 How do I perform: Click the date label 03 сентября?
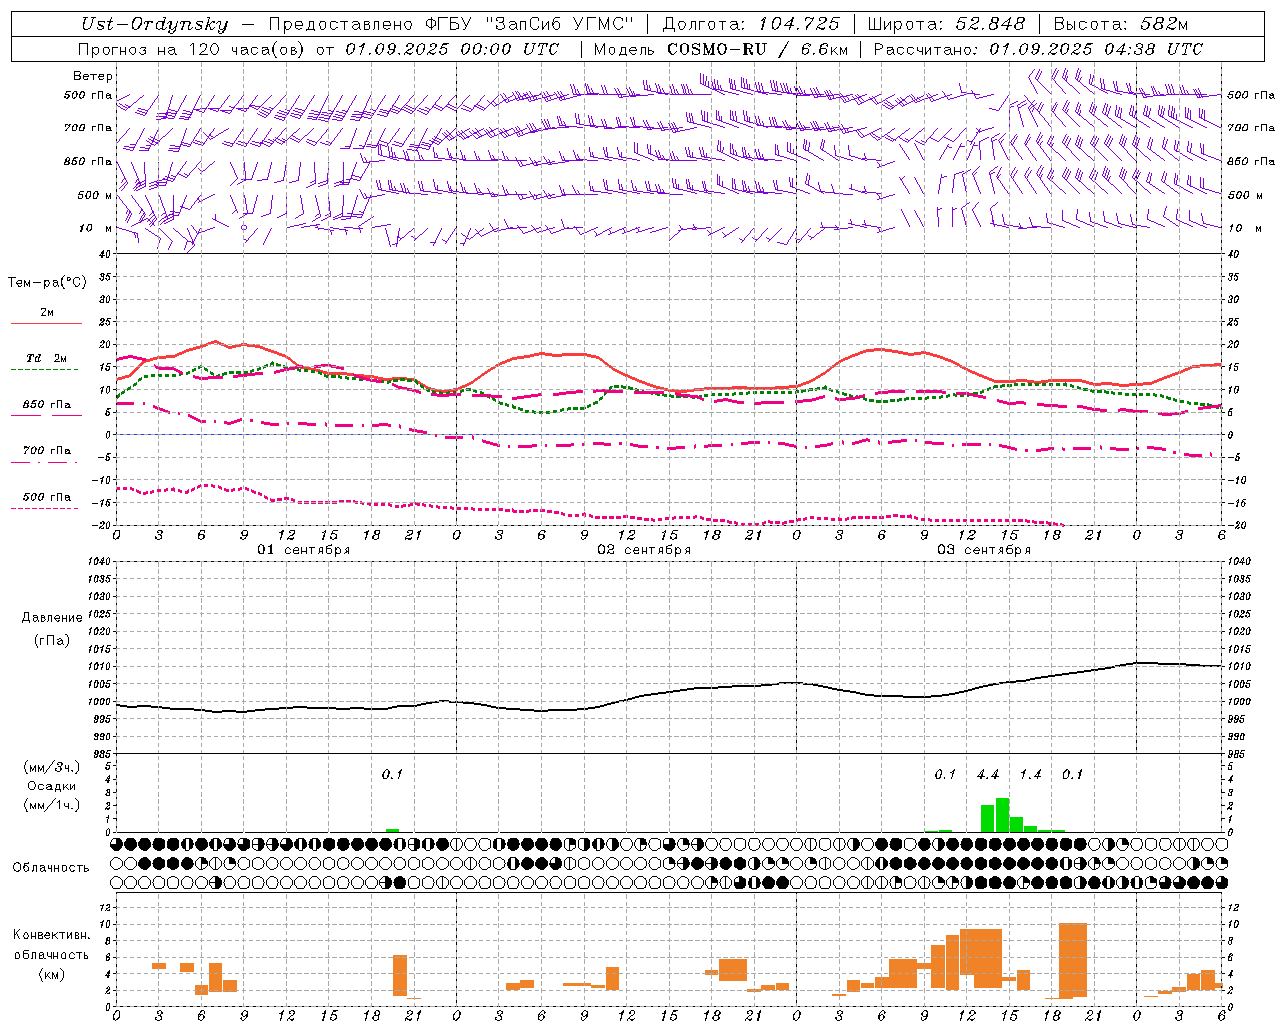(x=984, y=550)
